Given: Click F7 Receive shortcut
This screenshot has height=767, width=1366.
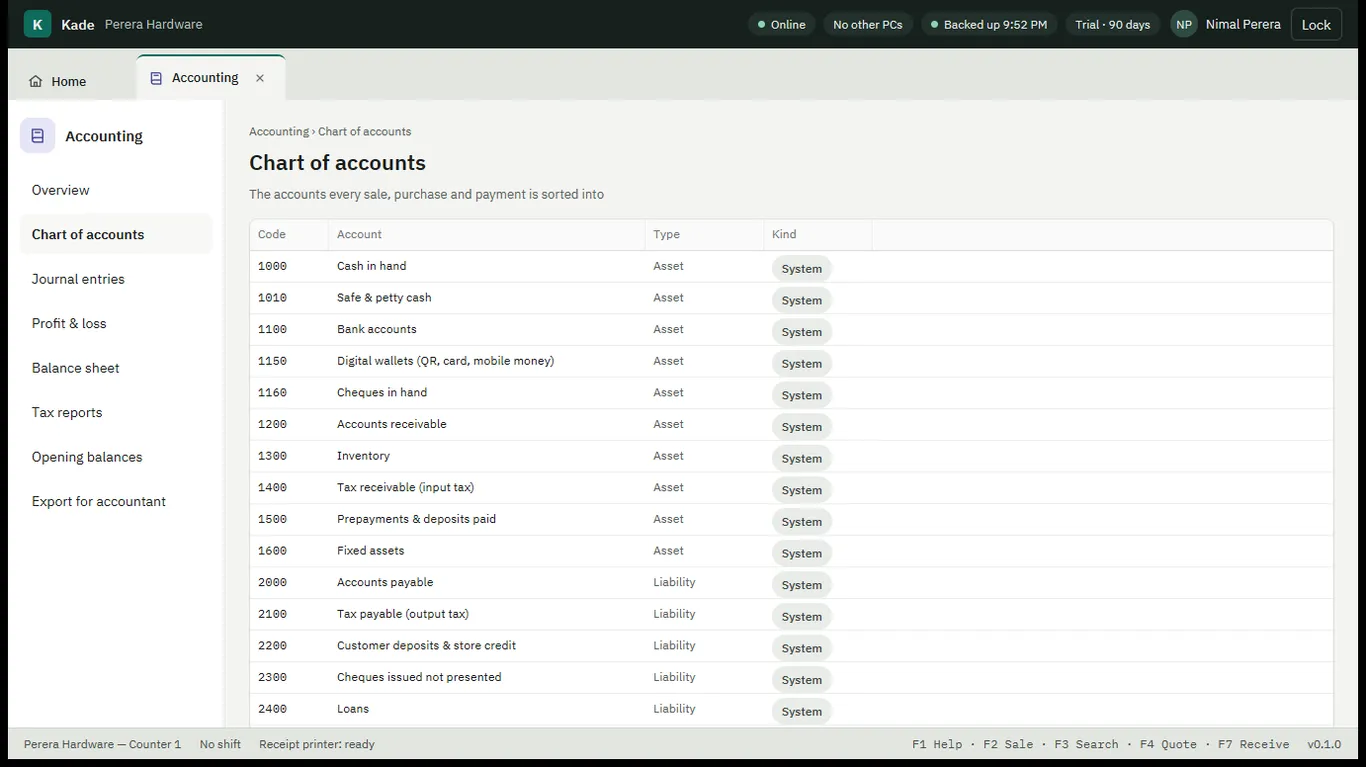Looking at the screenshot, I should pos(1253,744).
